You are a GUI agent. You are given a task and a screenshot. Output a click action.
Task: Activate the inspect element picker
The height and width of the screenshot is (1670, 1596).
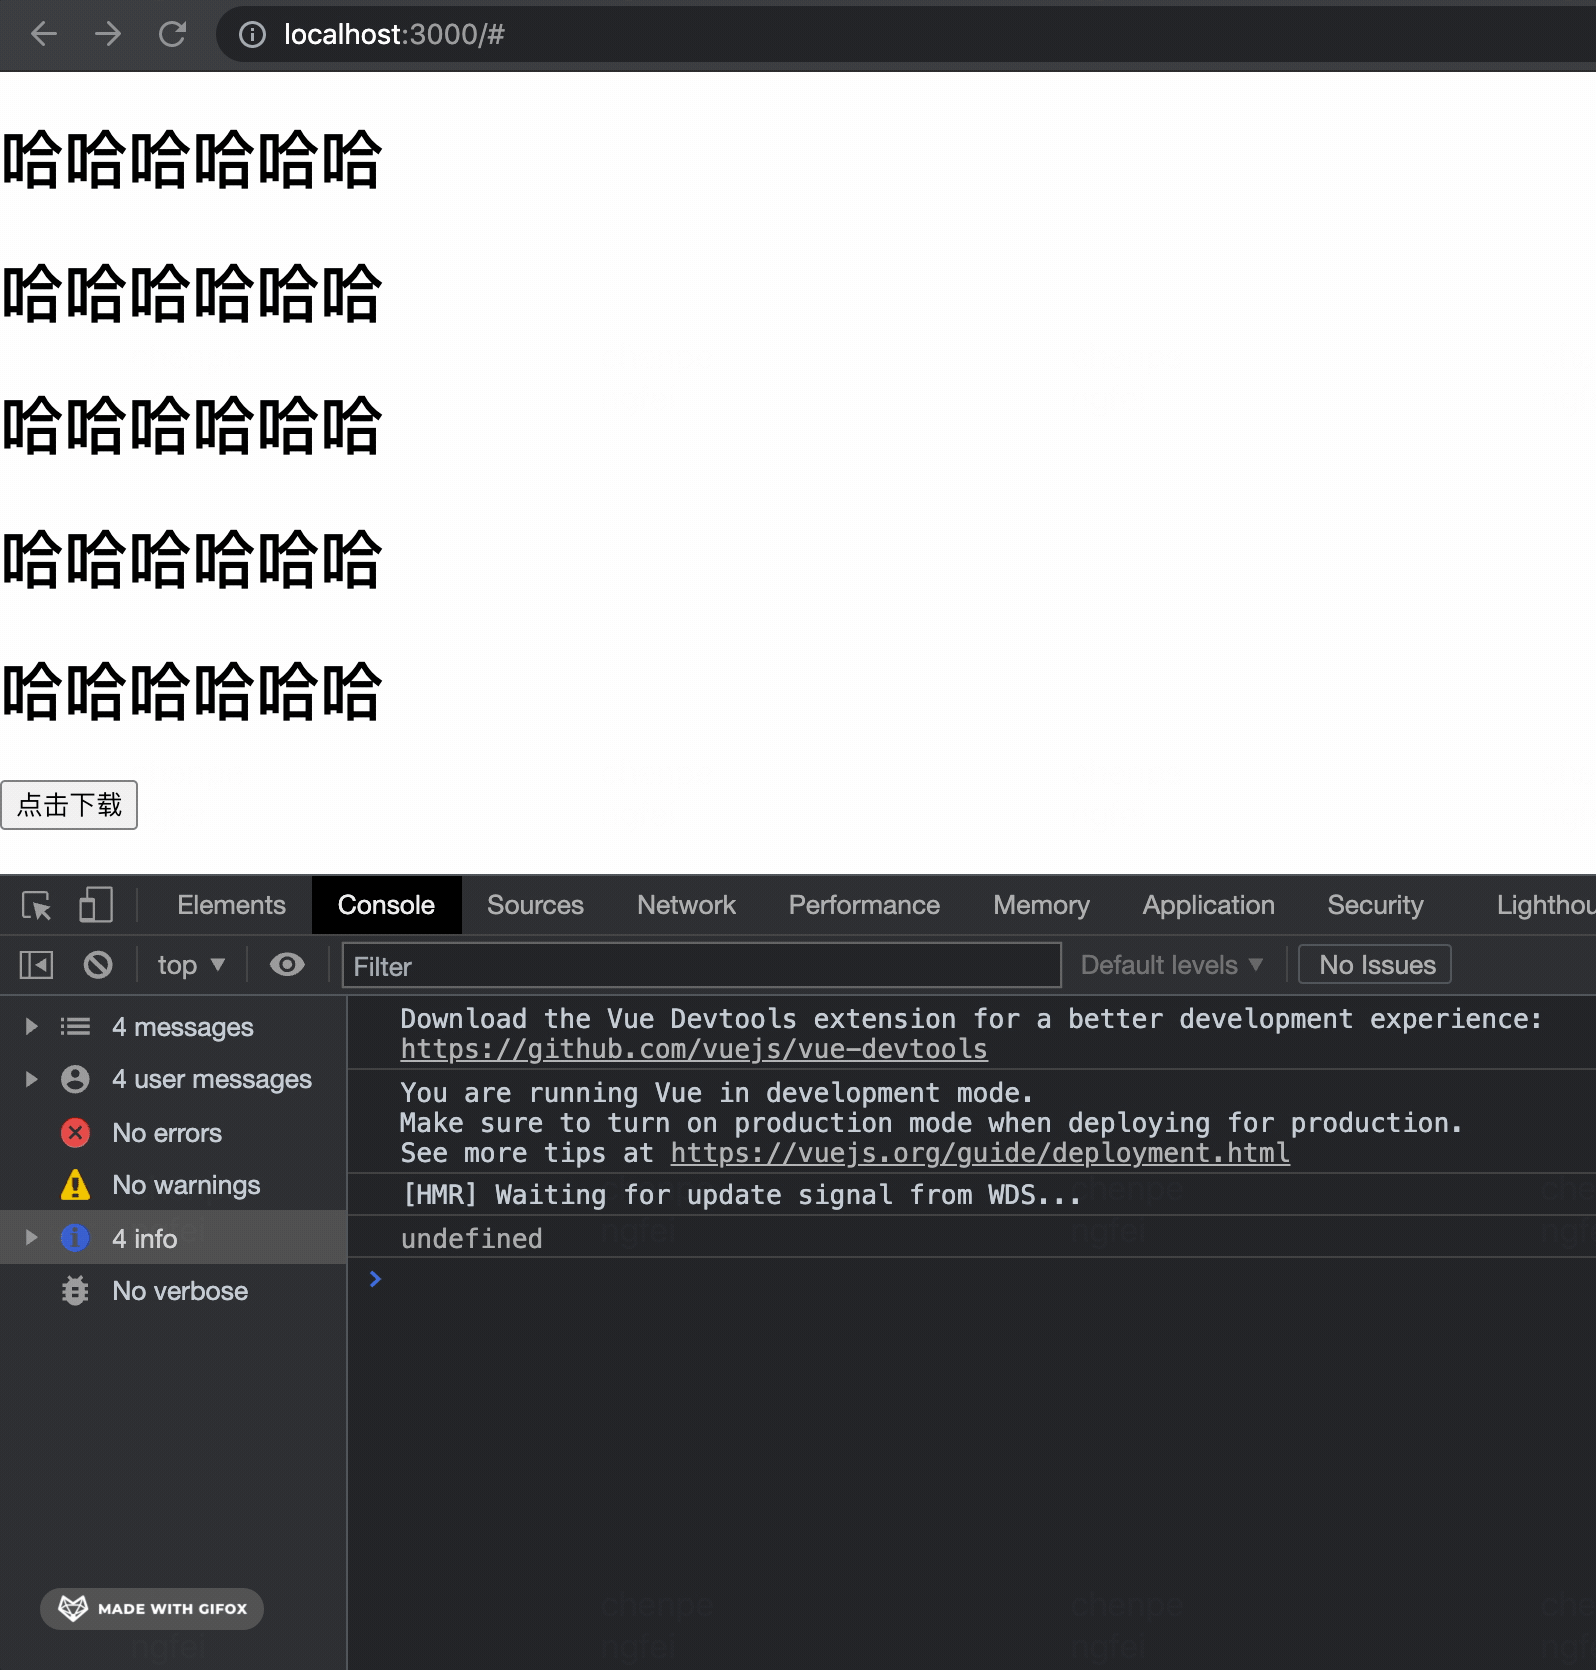tap(37, 906)
